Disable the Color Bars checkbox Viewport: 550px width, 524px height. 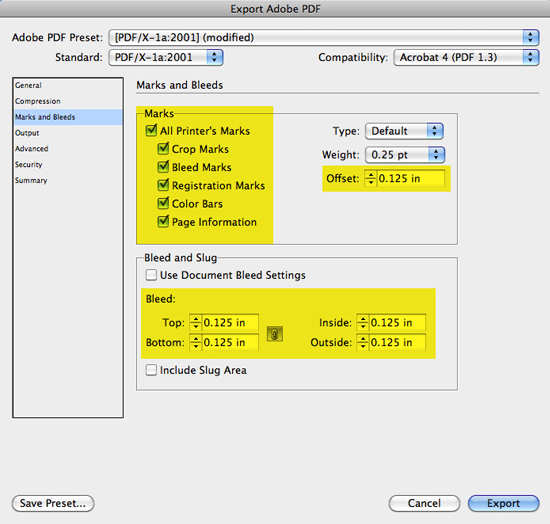pyautogui.click(x=163, y=203)
